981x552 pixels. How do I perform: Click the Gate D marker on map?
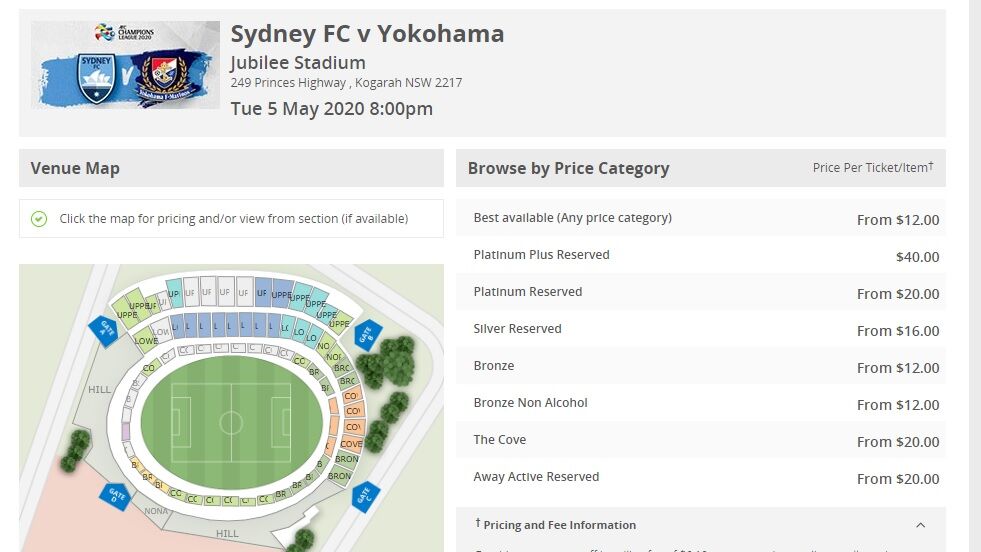pyautogui.click(x=115, y=496)
